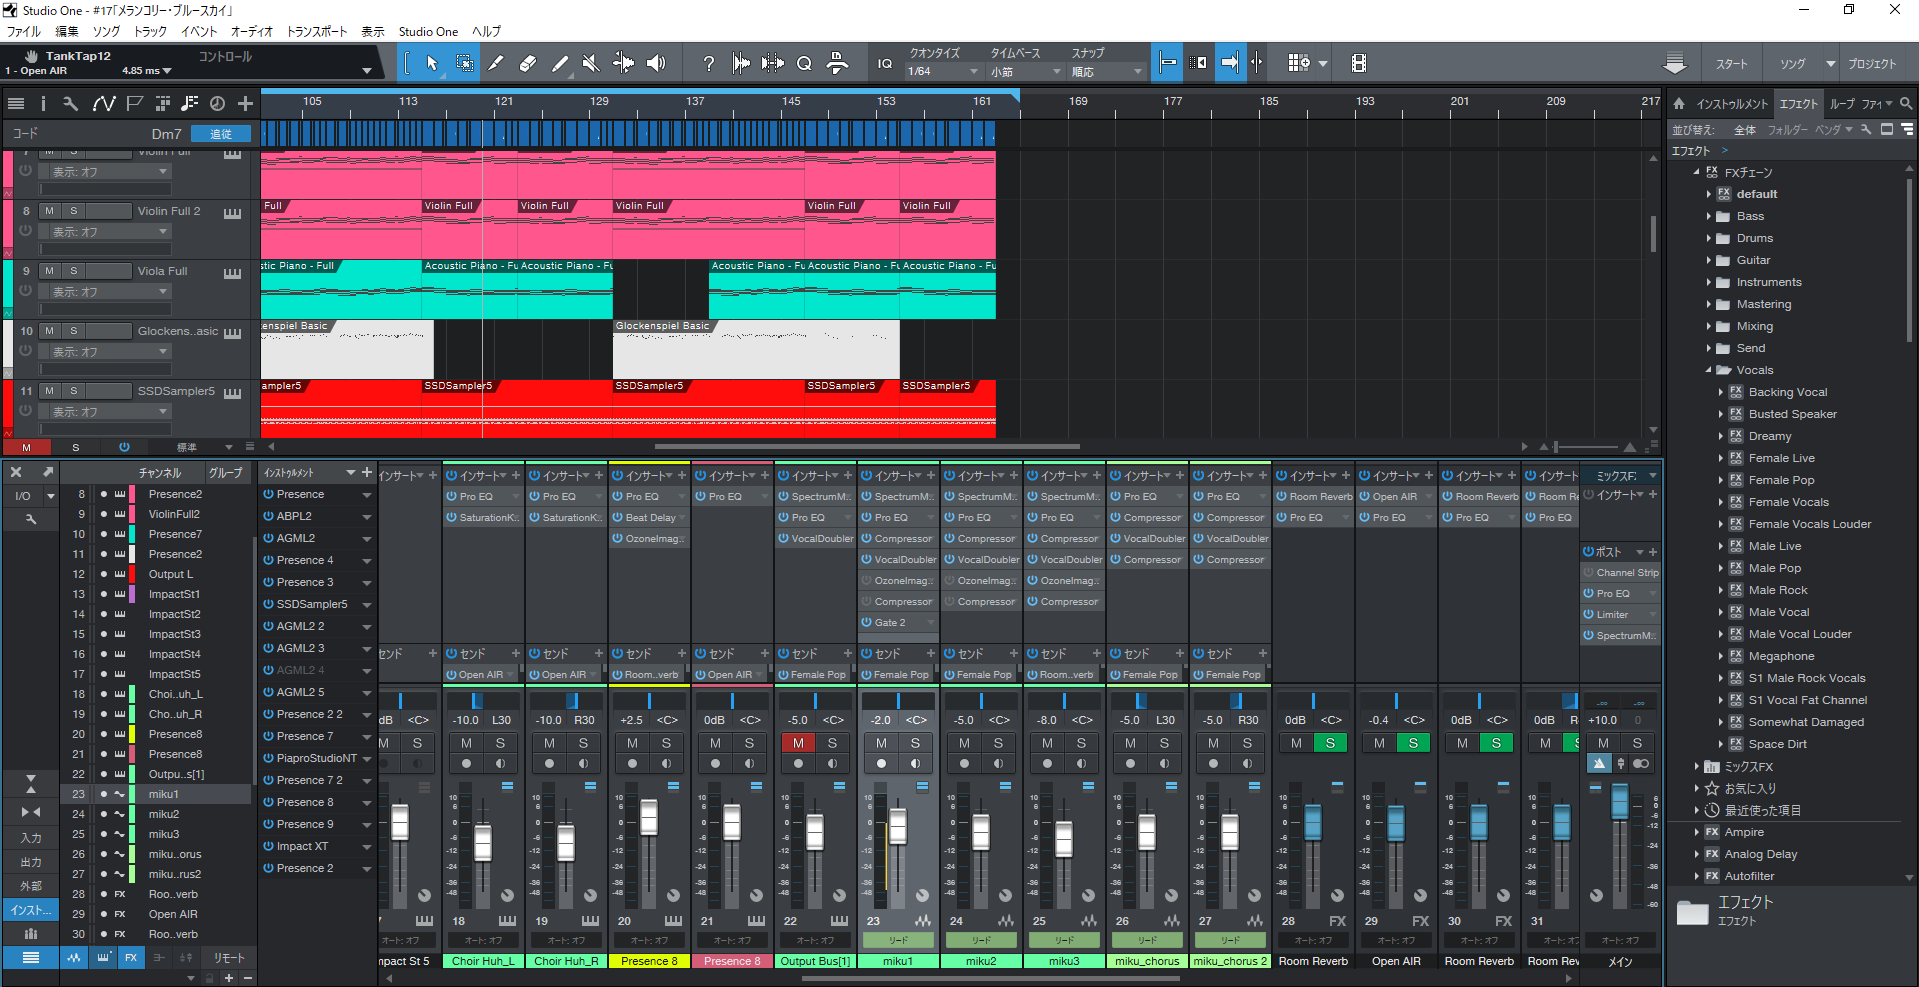This screenshot has width=1919, height=987.
Task: Open ABPL2 instrument dropdown arrow
Action: (367, 517)
